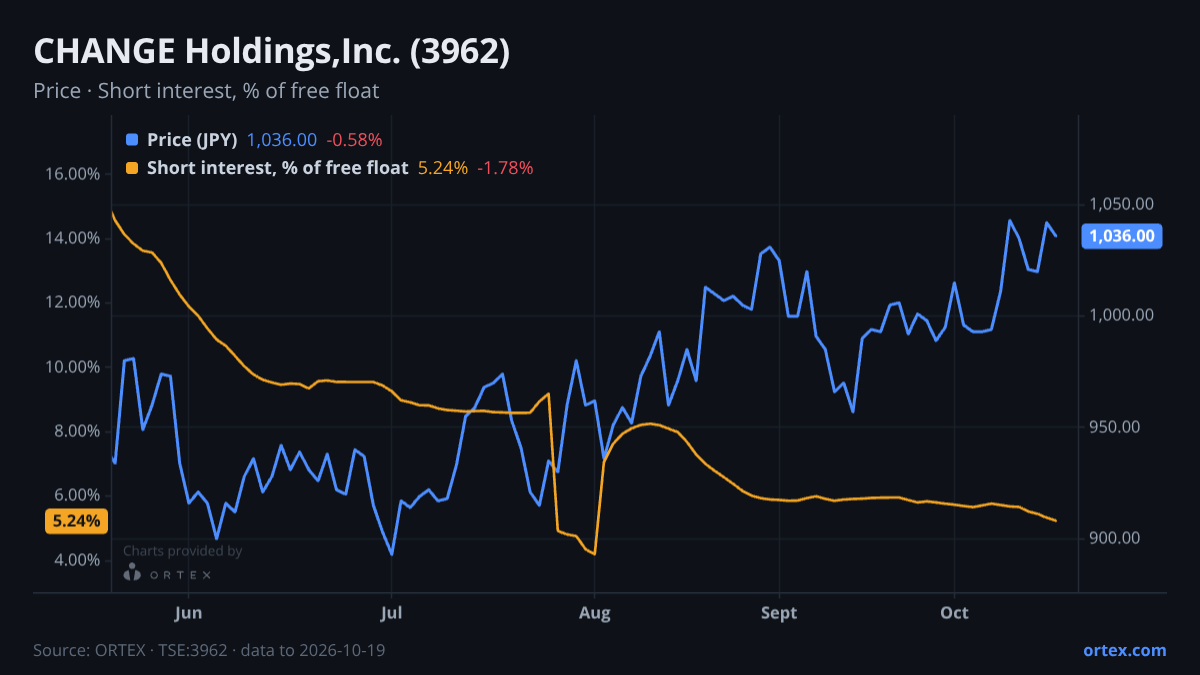This screenshot has height=675, width=1200.
Task: Click the 10.00% left axis label
Action: tap(73, 367)
